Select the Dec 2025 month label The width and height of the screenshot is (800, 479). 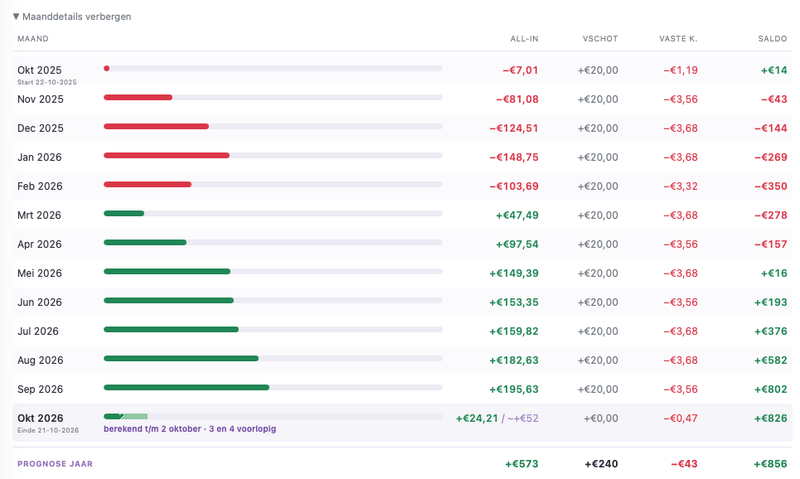pos(40,128)
